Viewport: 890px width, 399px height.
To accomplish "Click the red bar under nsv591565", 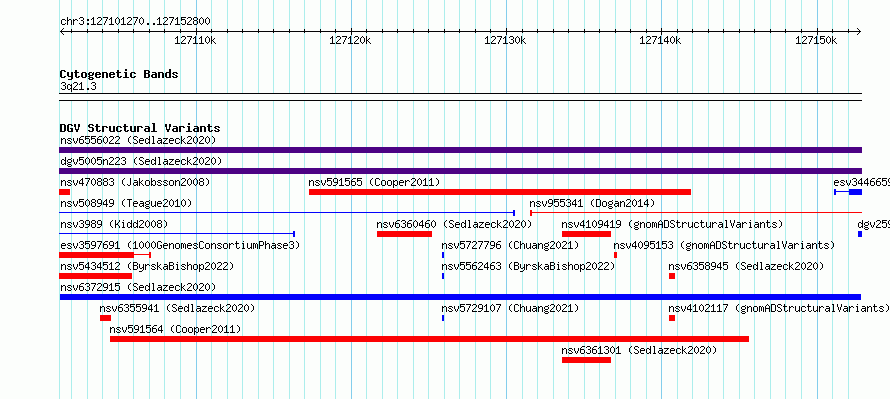I will pos(499,192).
